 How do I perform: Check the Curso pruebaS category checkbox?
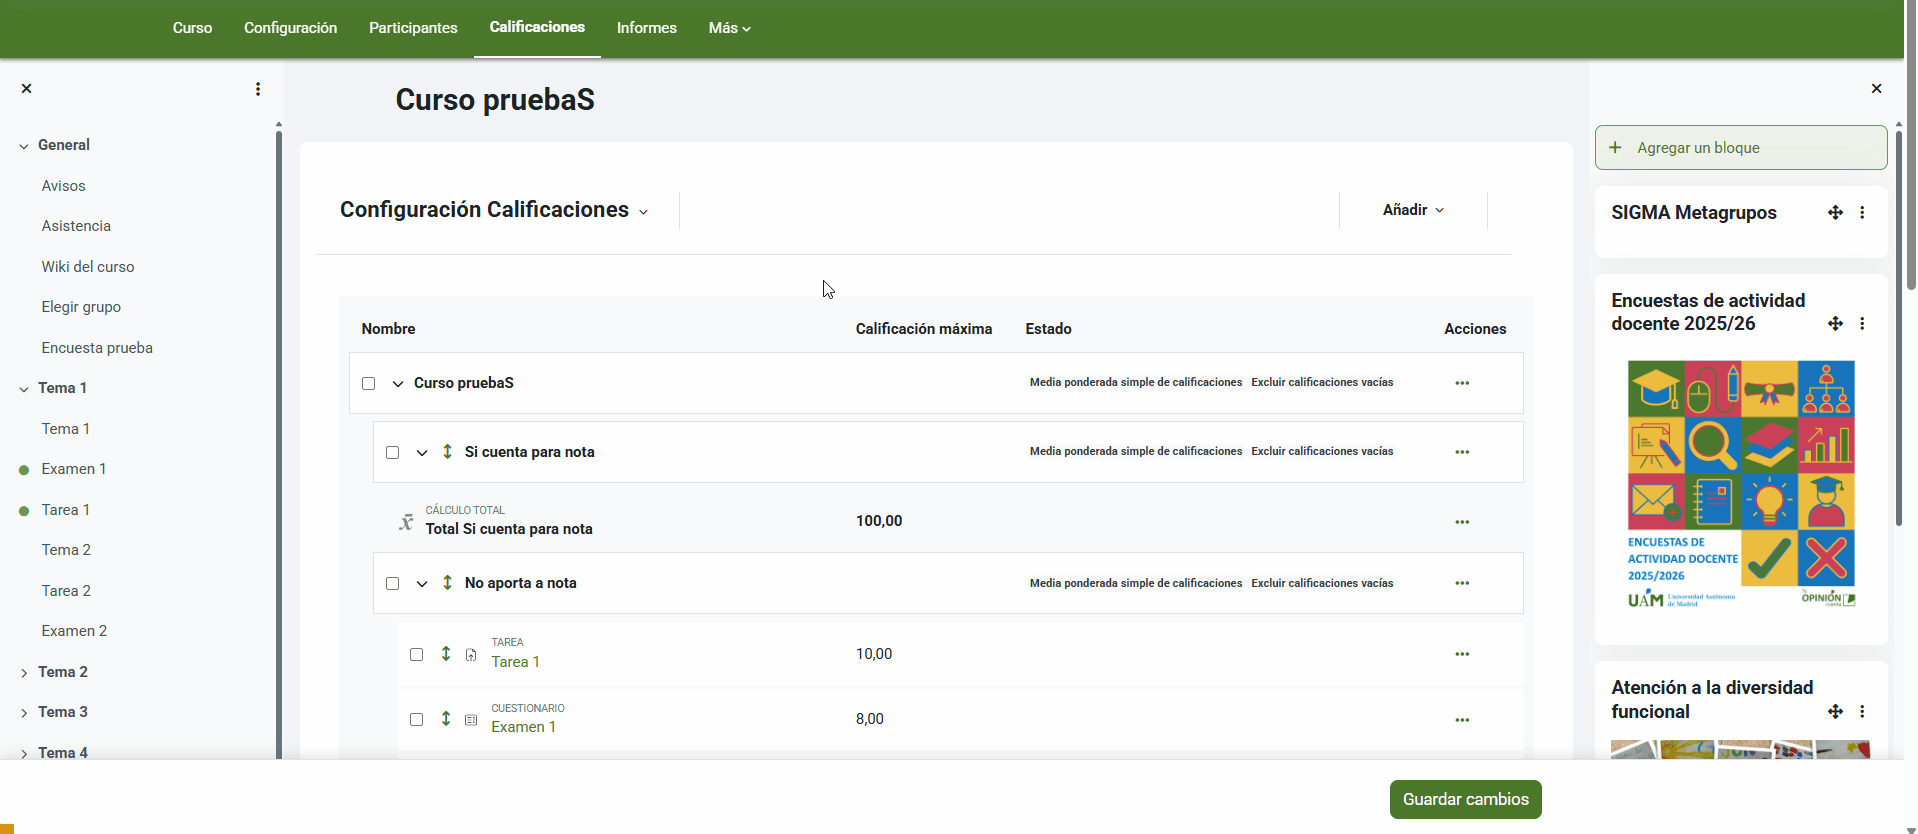coord(369,383)
